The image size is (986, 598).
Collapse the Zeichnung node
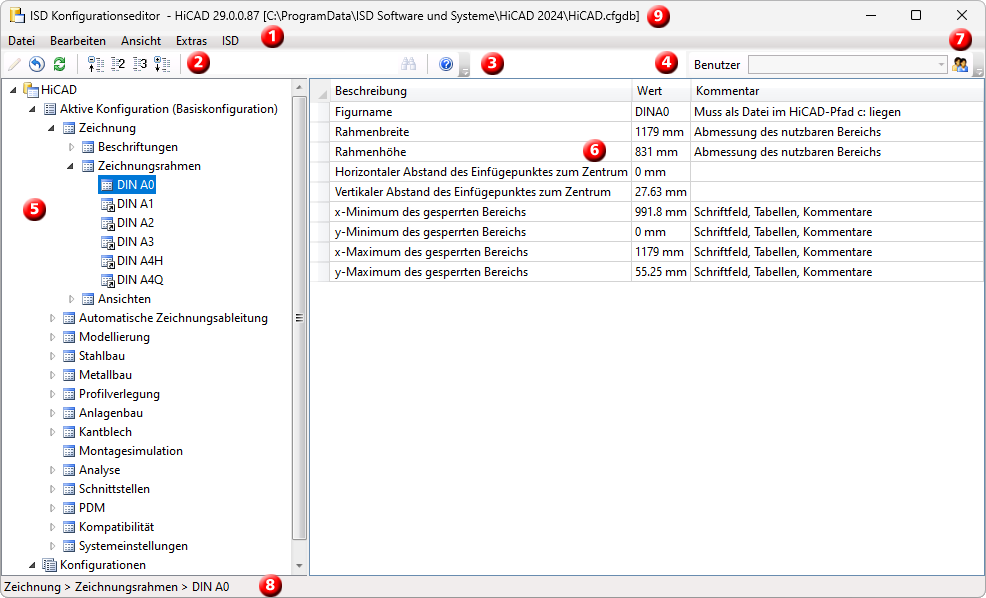52,128
